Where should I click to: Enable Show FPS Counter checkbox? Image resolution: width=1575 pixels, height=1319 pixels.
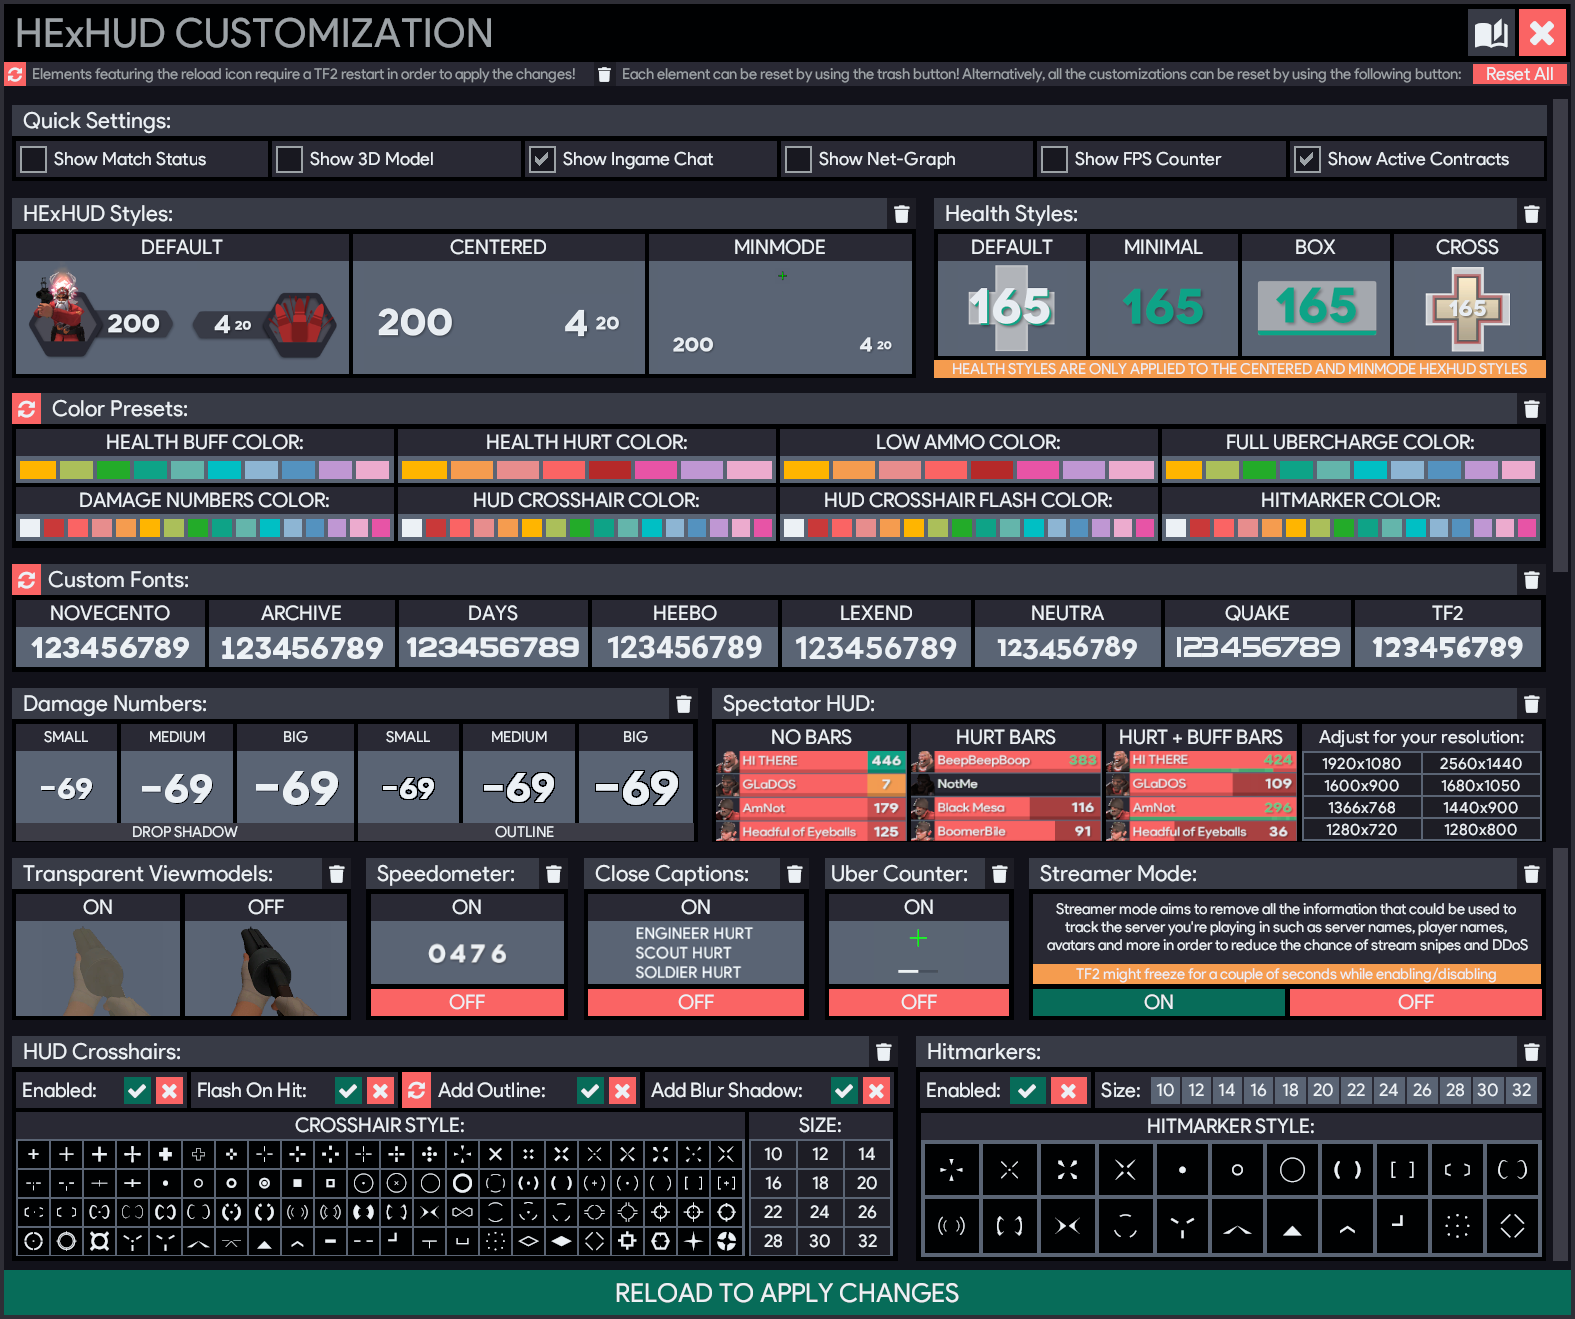(1055, 159)
